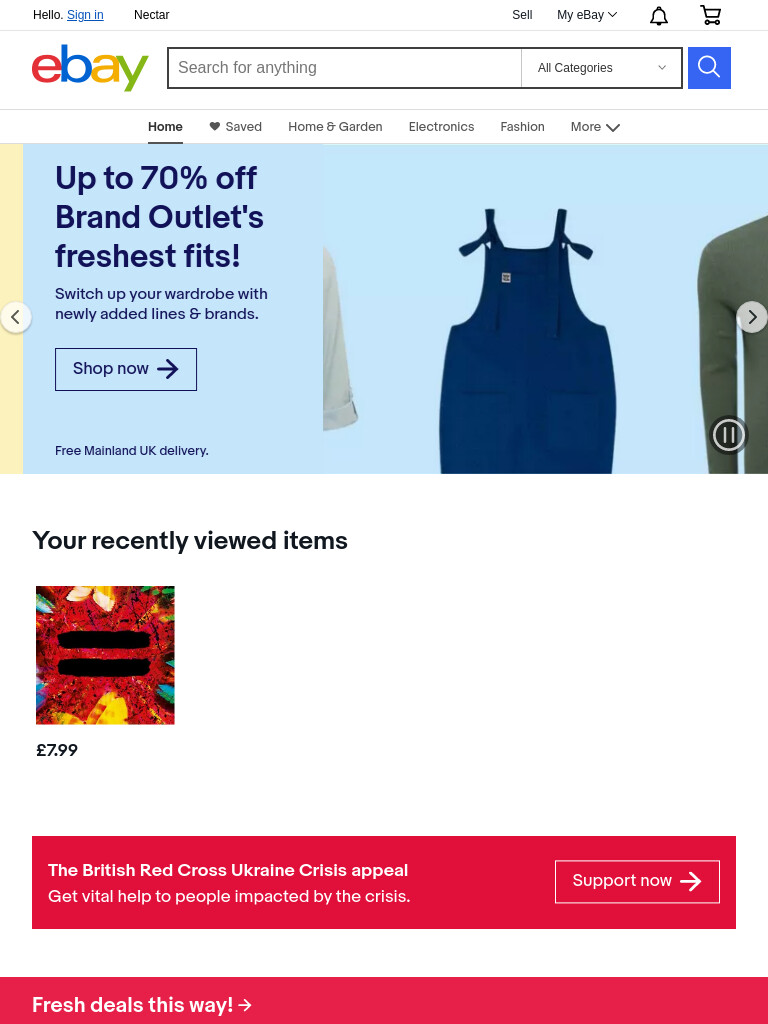
Task: Go to previous carousel slide arrow
Action: coord(16,317)
